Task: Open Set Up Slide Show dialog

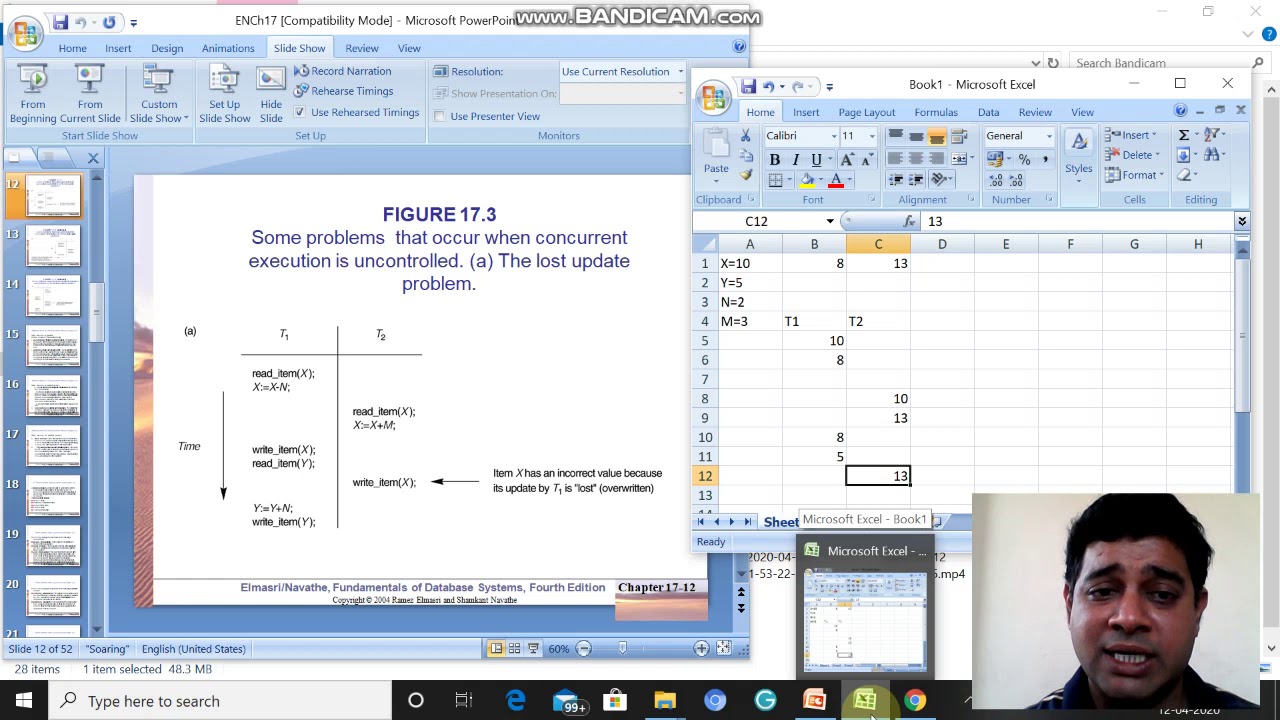Action: click(224, 95)
